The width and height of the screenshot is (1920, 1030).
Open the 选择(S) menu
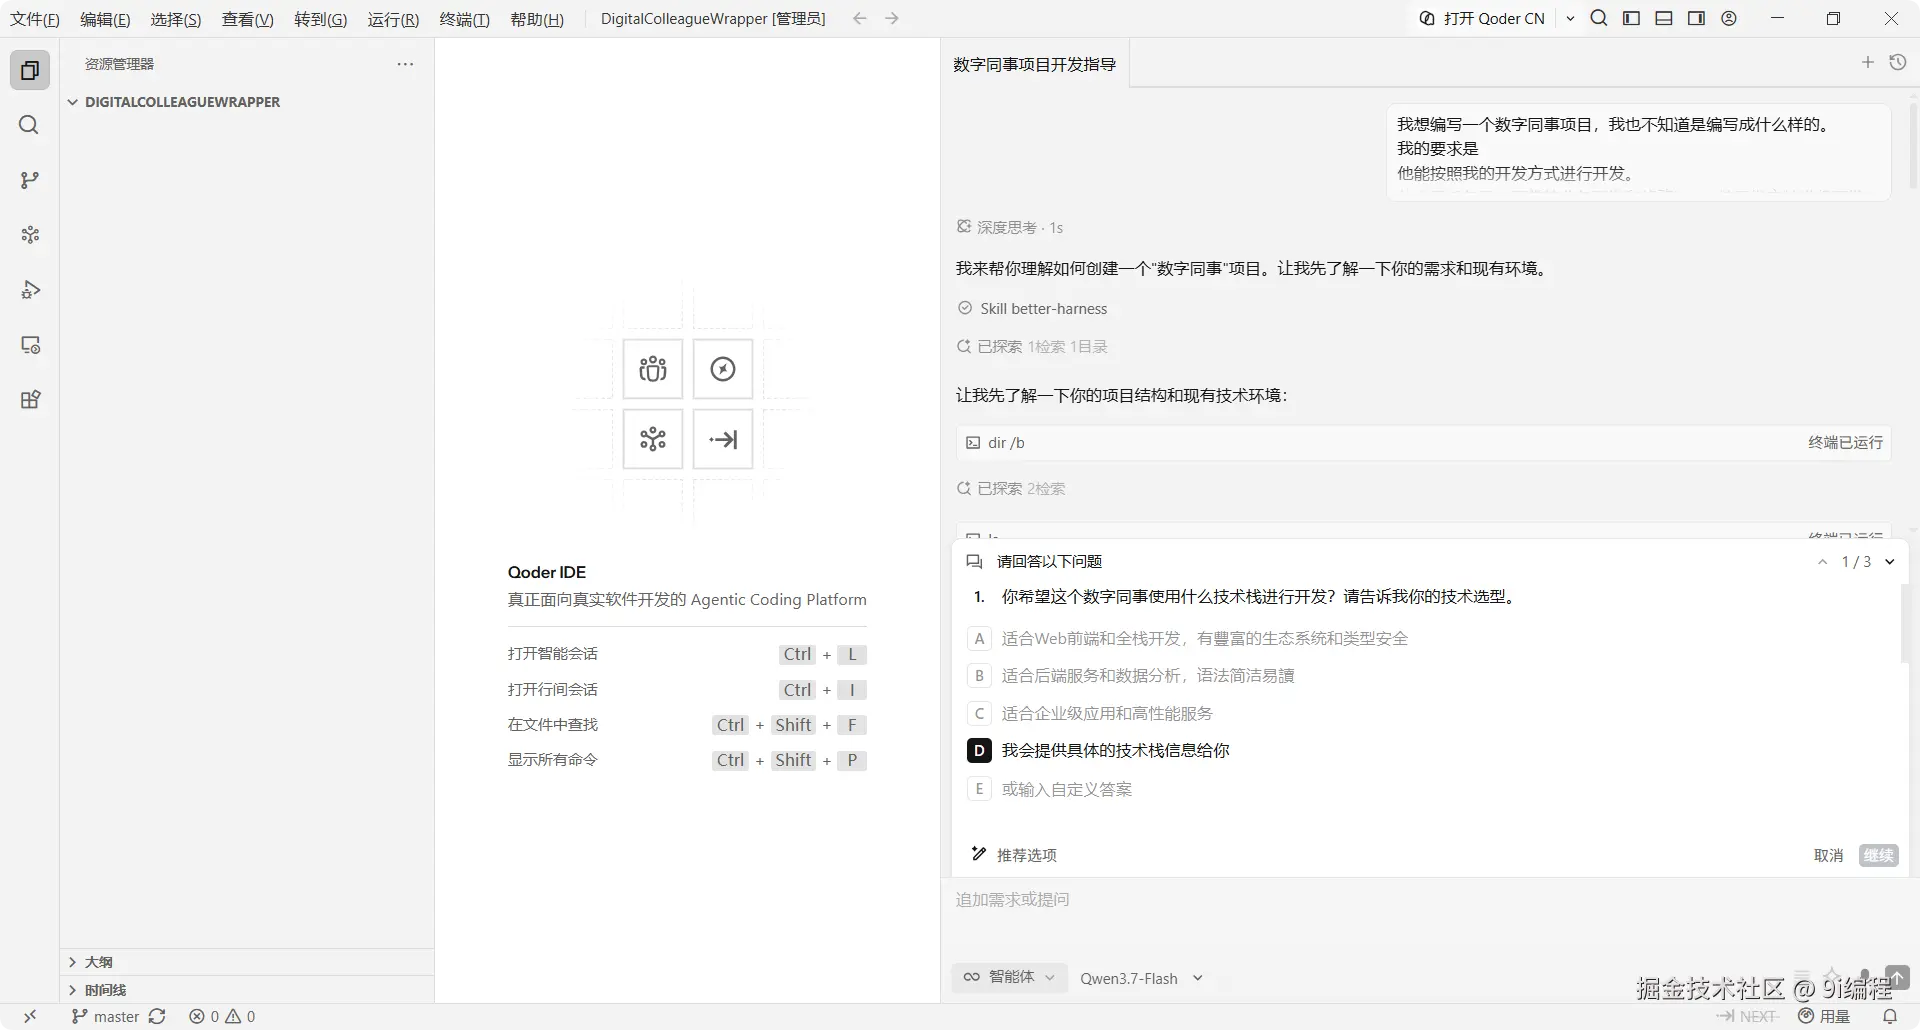click(176, 19)
